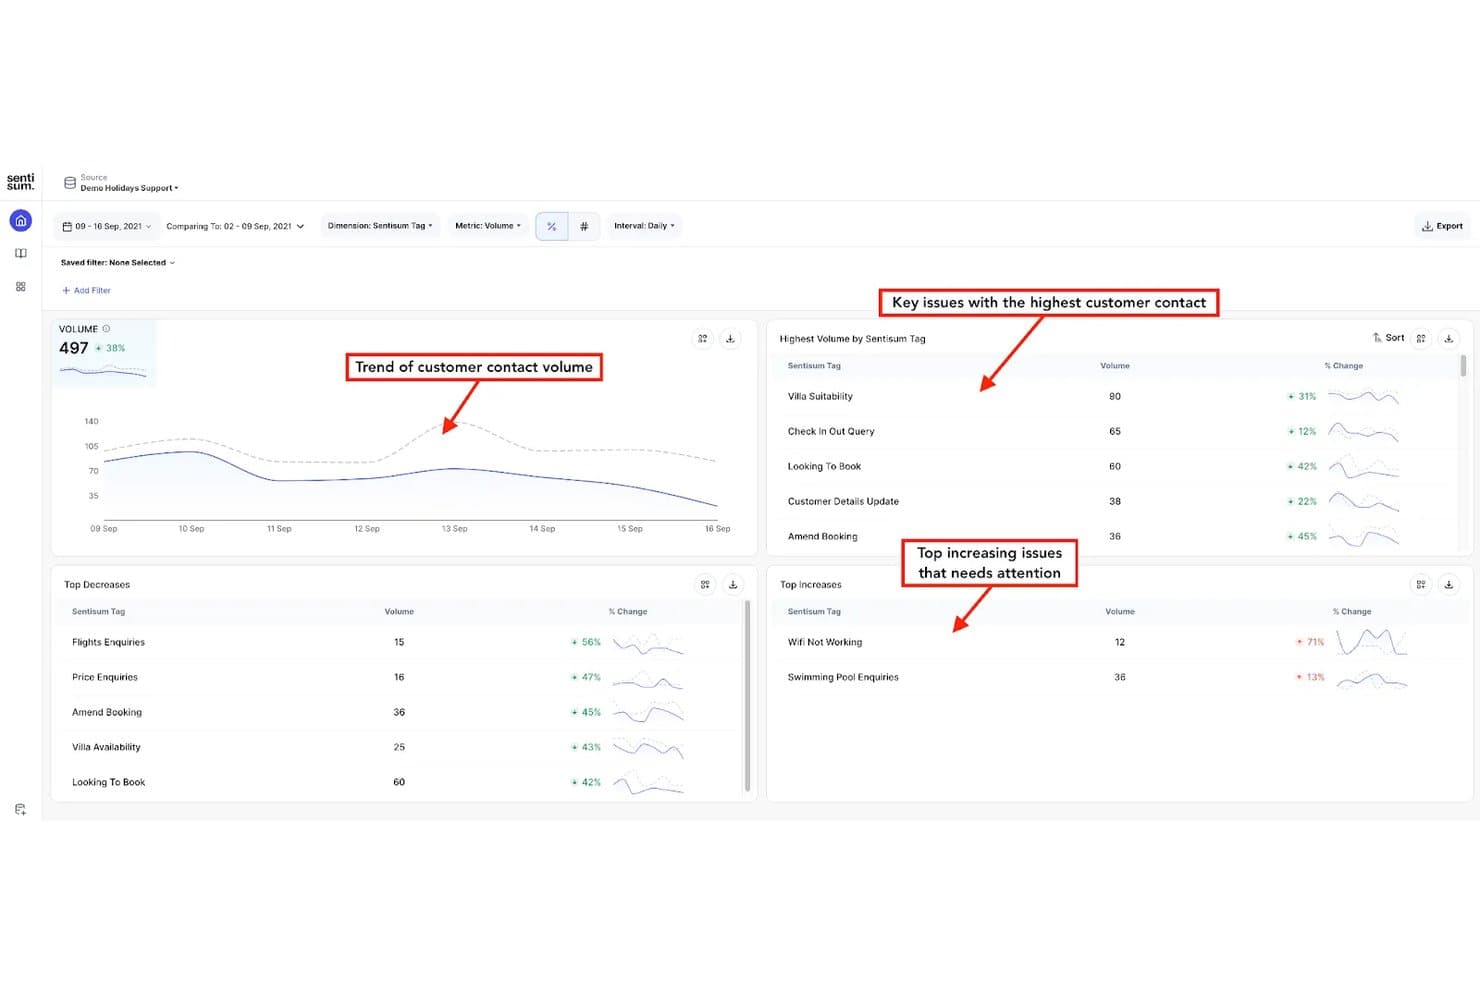Viewport: 1480px width, 987px height.
Task: Download the Top Decreases table
Action: pos(733,585)
